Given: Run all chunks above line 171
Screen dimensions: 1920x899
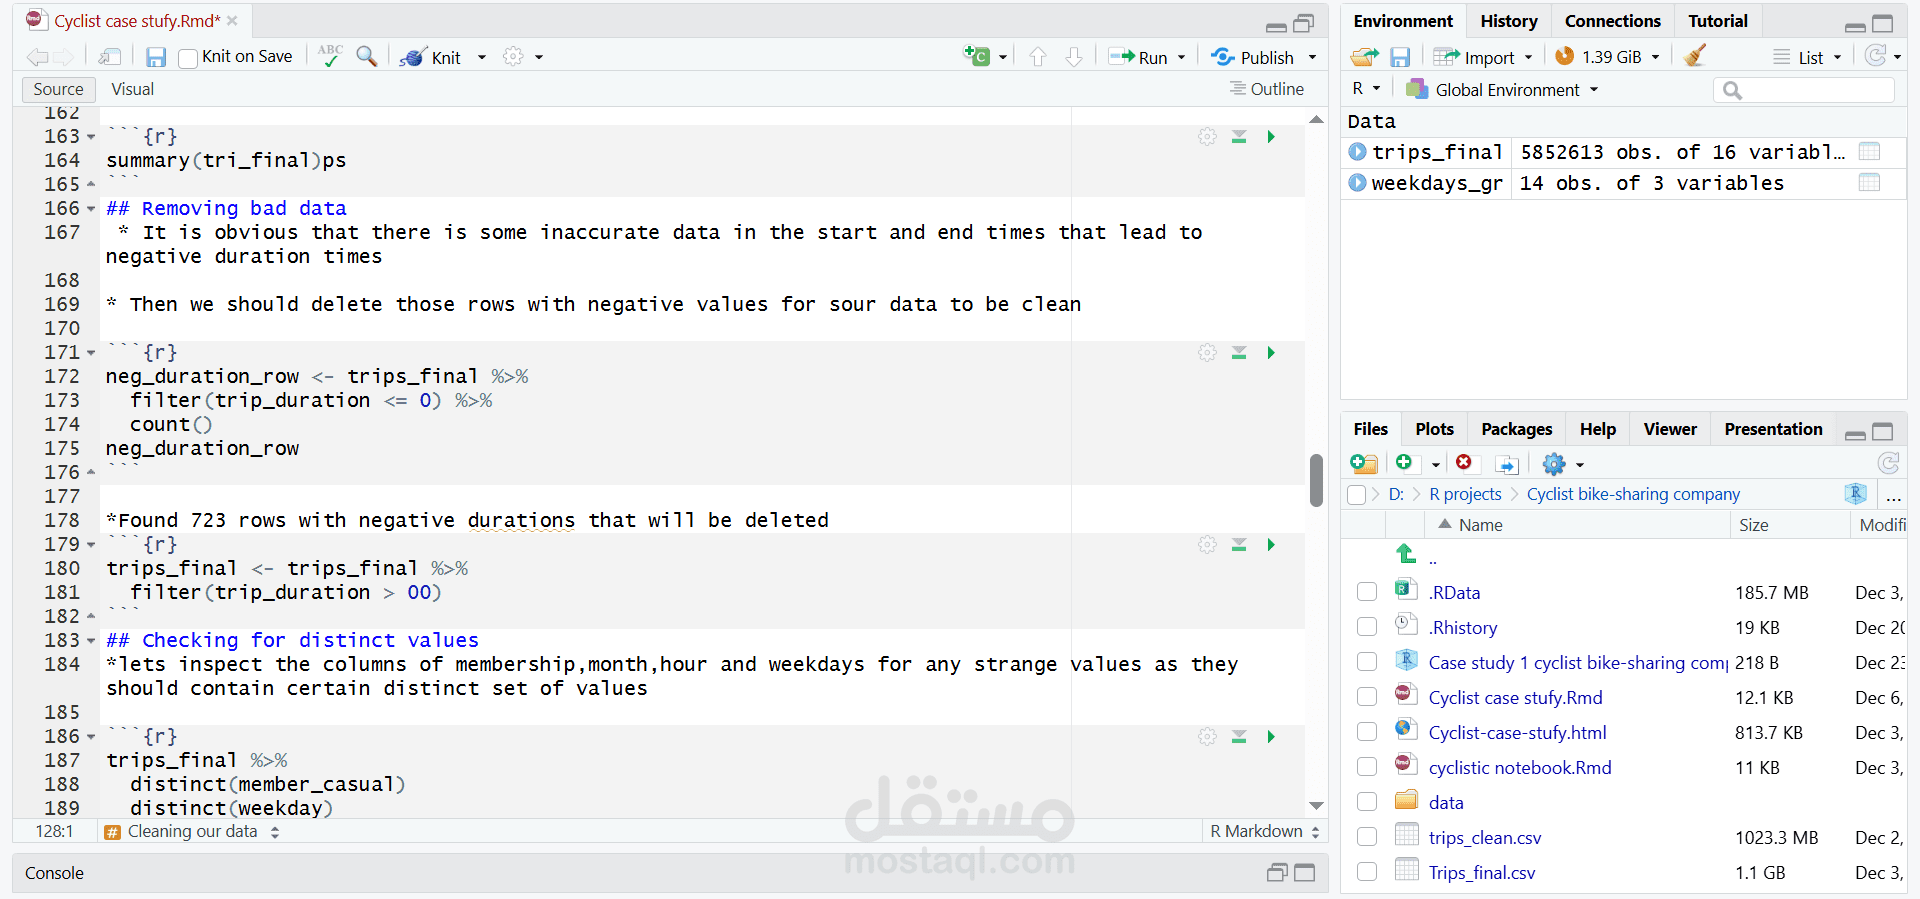Looking at the screenshot, I should (1239, 353).
